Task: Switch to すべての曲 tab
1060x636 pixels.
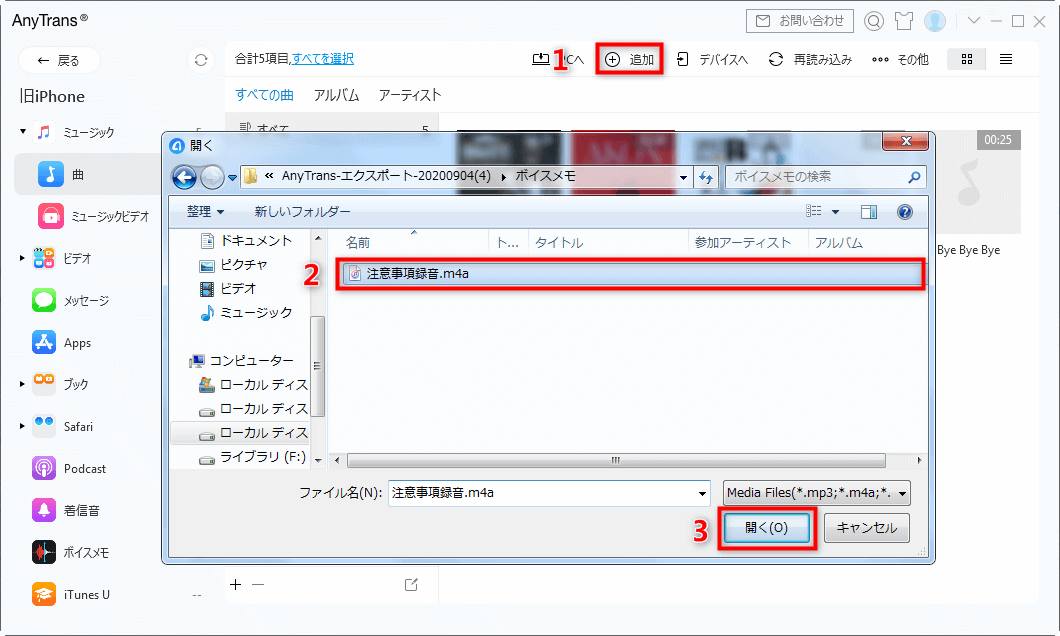Action: pos(264,95)
